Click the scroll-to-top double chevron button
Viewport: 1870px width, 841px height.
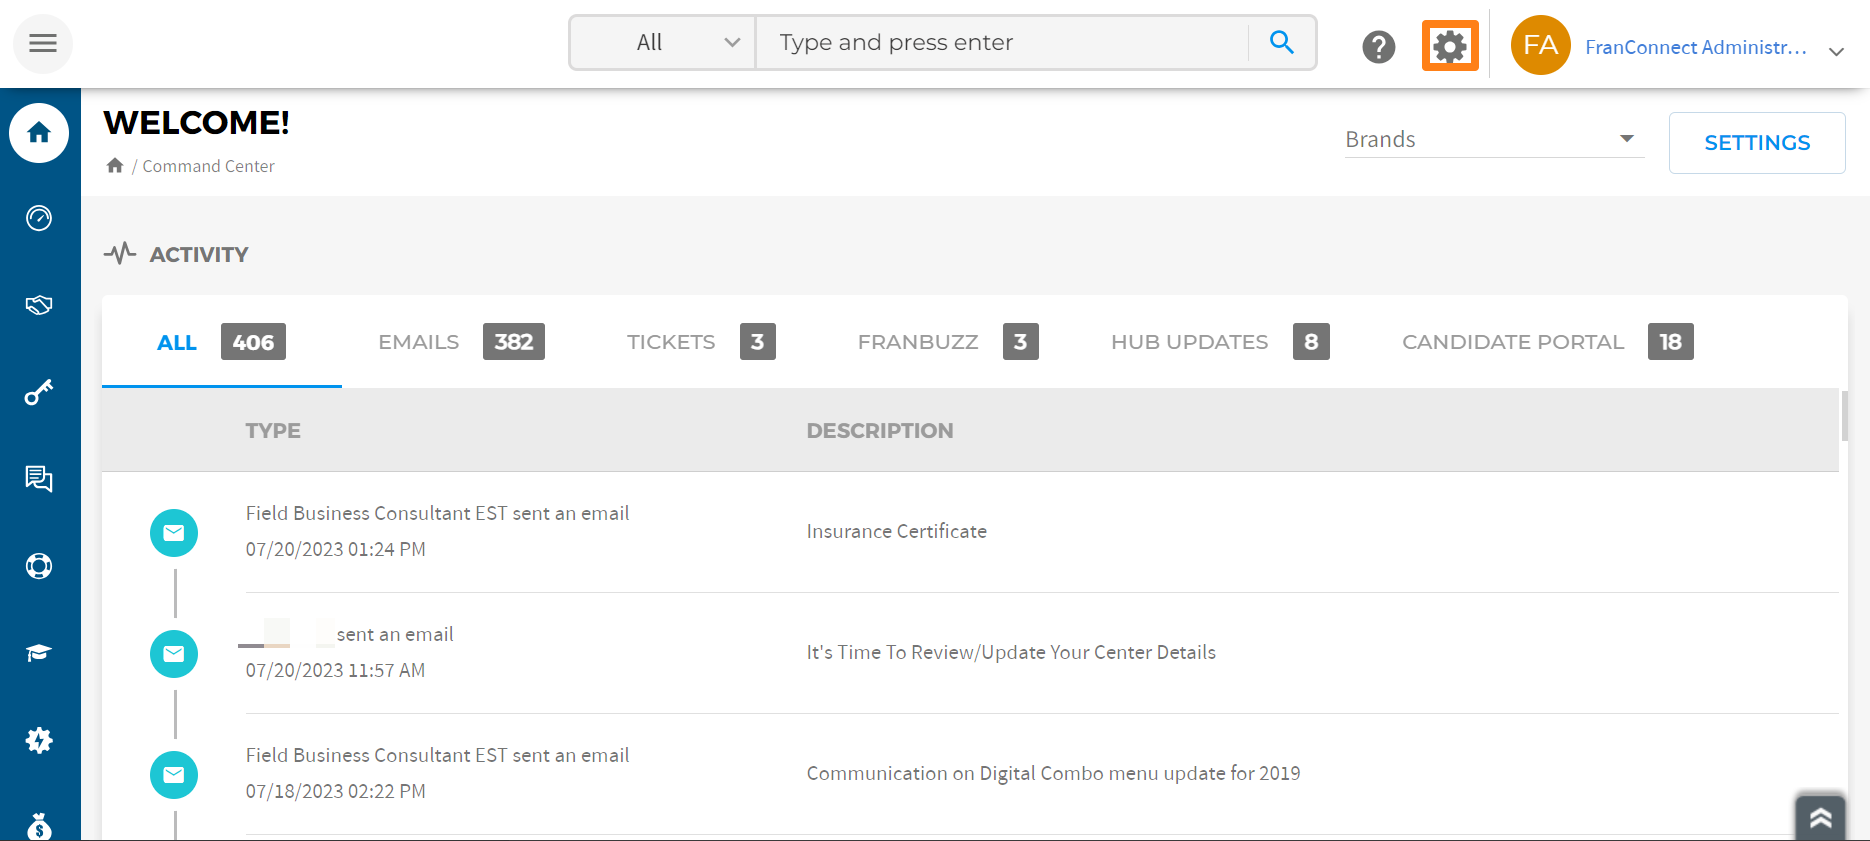[x=1819, y=817]
